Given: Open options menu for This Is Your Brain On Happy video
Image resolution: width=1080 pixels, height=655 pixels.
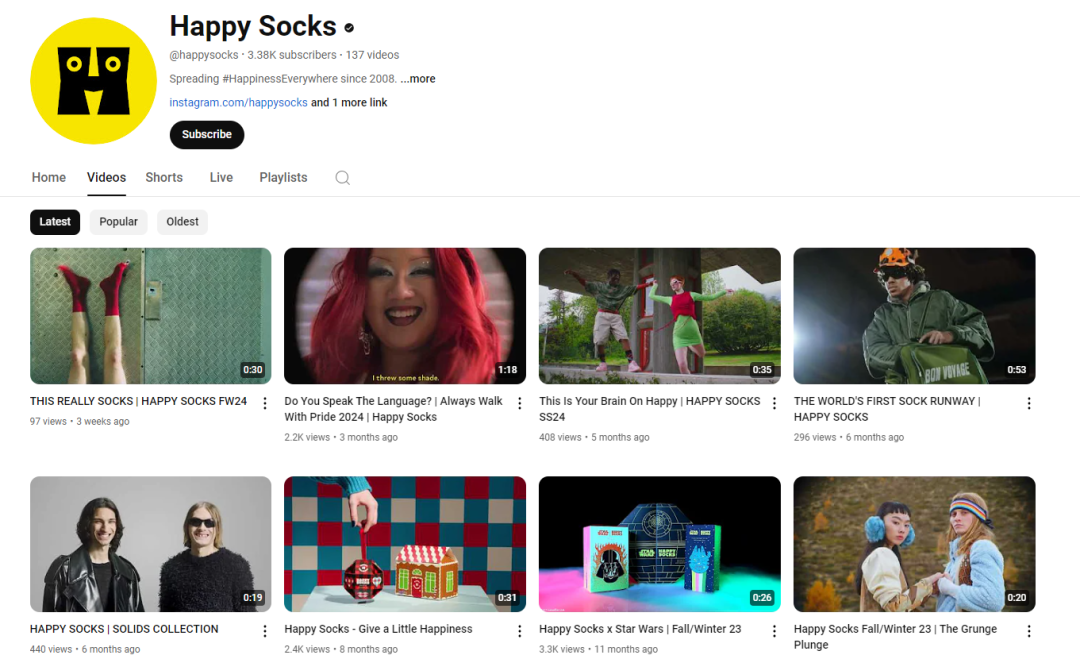Looking at the screenshot, I should (x=774, y=404).
